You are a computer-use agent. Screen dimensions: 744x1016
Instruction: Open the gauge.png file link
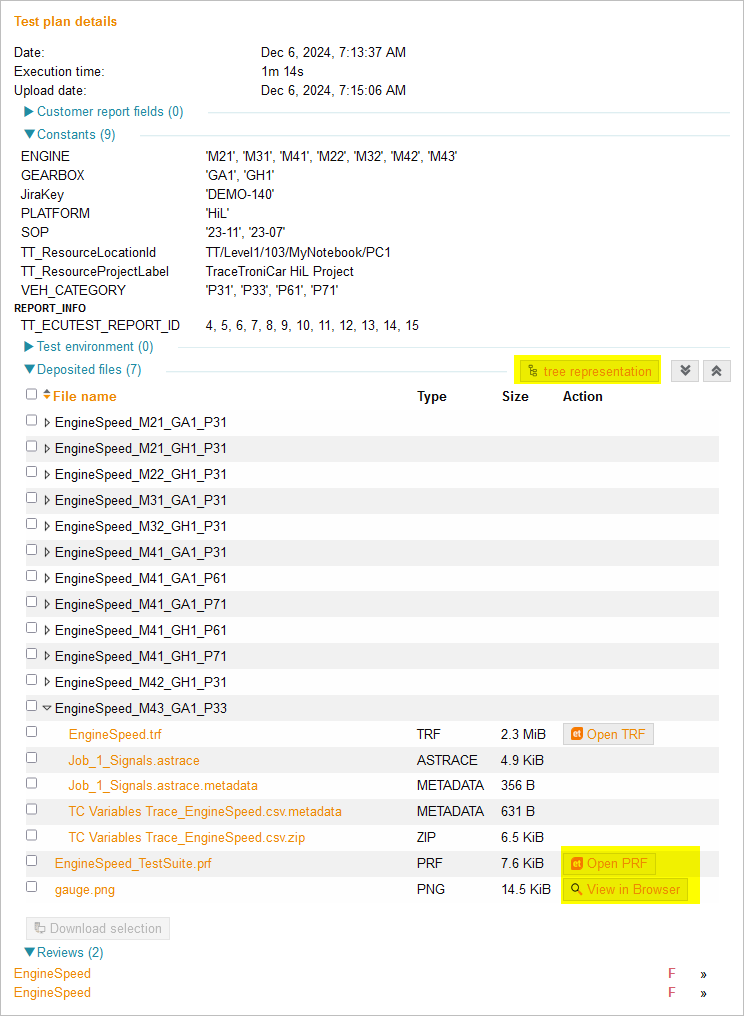[85, 890]
